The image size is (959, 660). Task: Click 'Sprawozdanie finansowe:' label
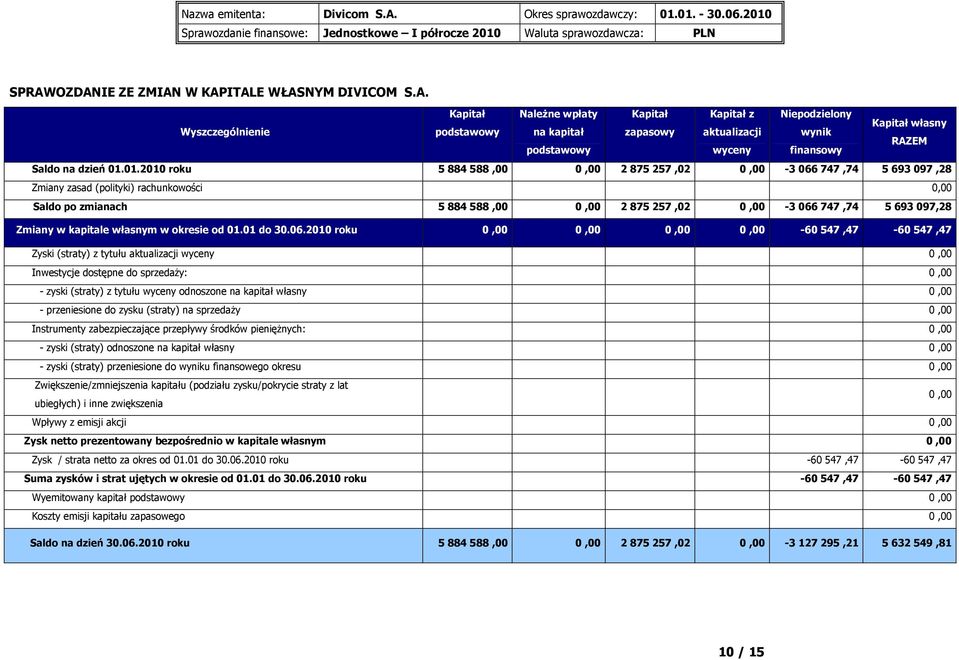pos(245,33)
